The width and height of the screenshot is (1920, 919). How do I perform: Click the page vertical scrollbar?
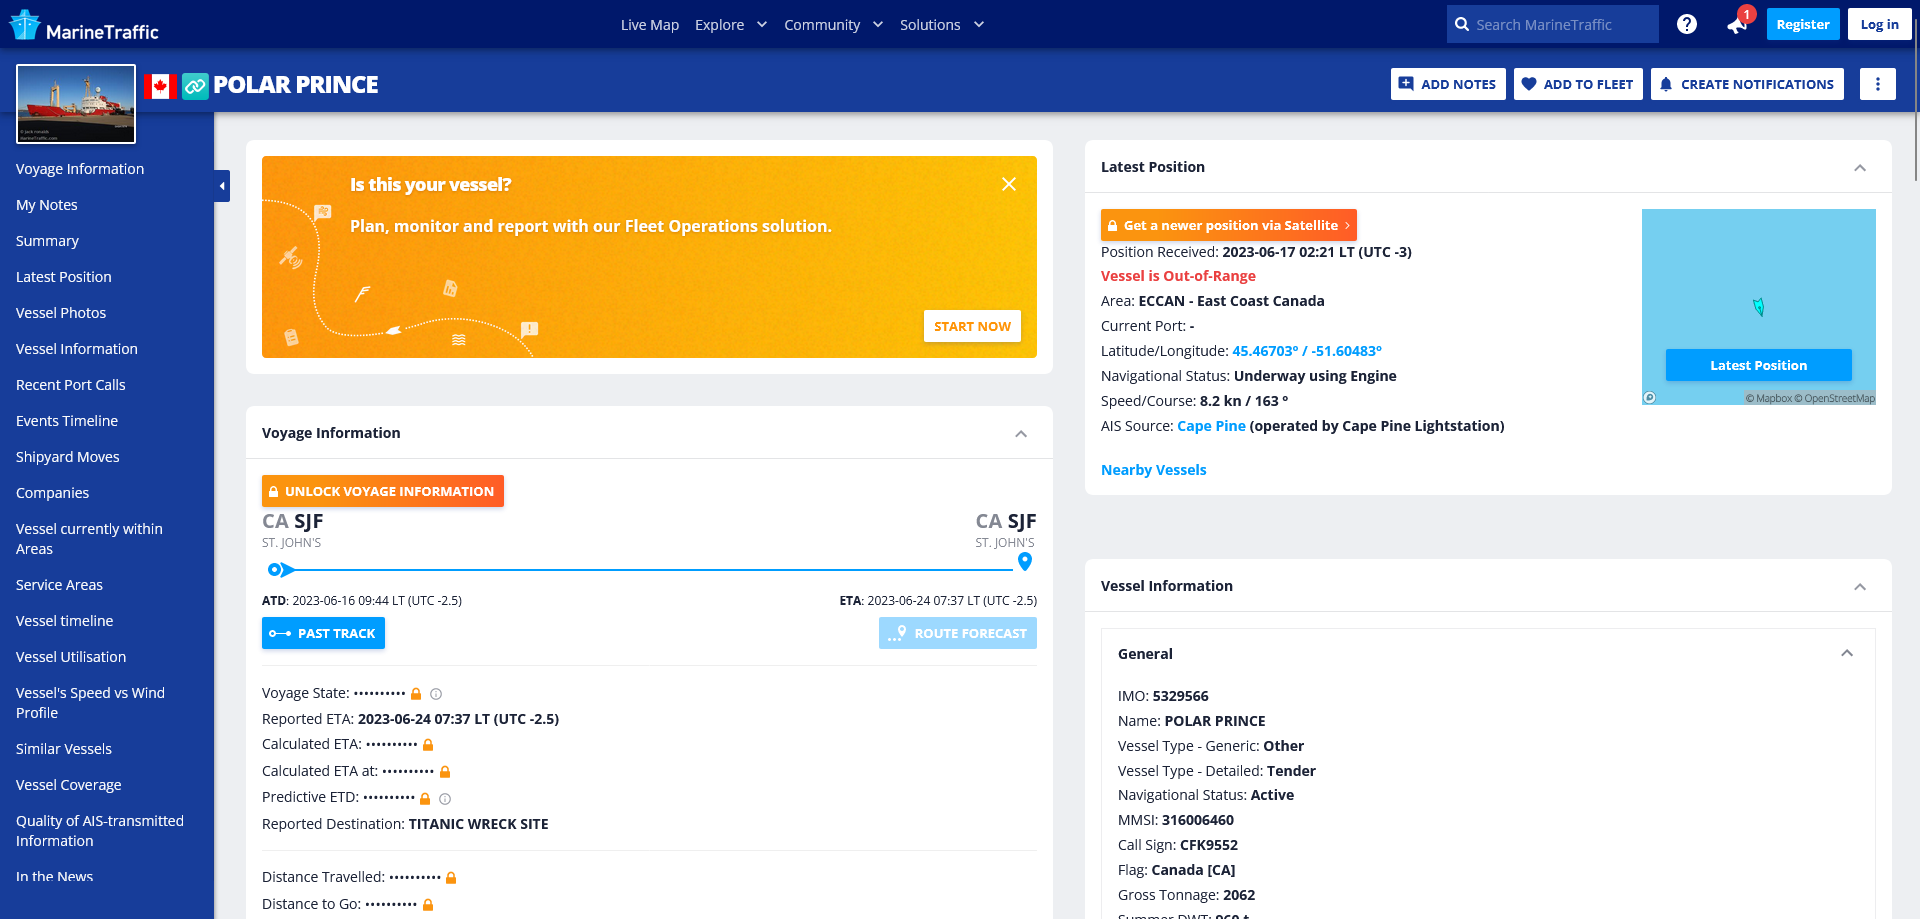tap(1915, 100)
